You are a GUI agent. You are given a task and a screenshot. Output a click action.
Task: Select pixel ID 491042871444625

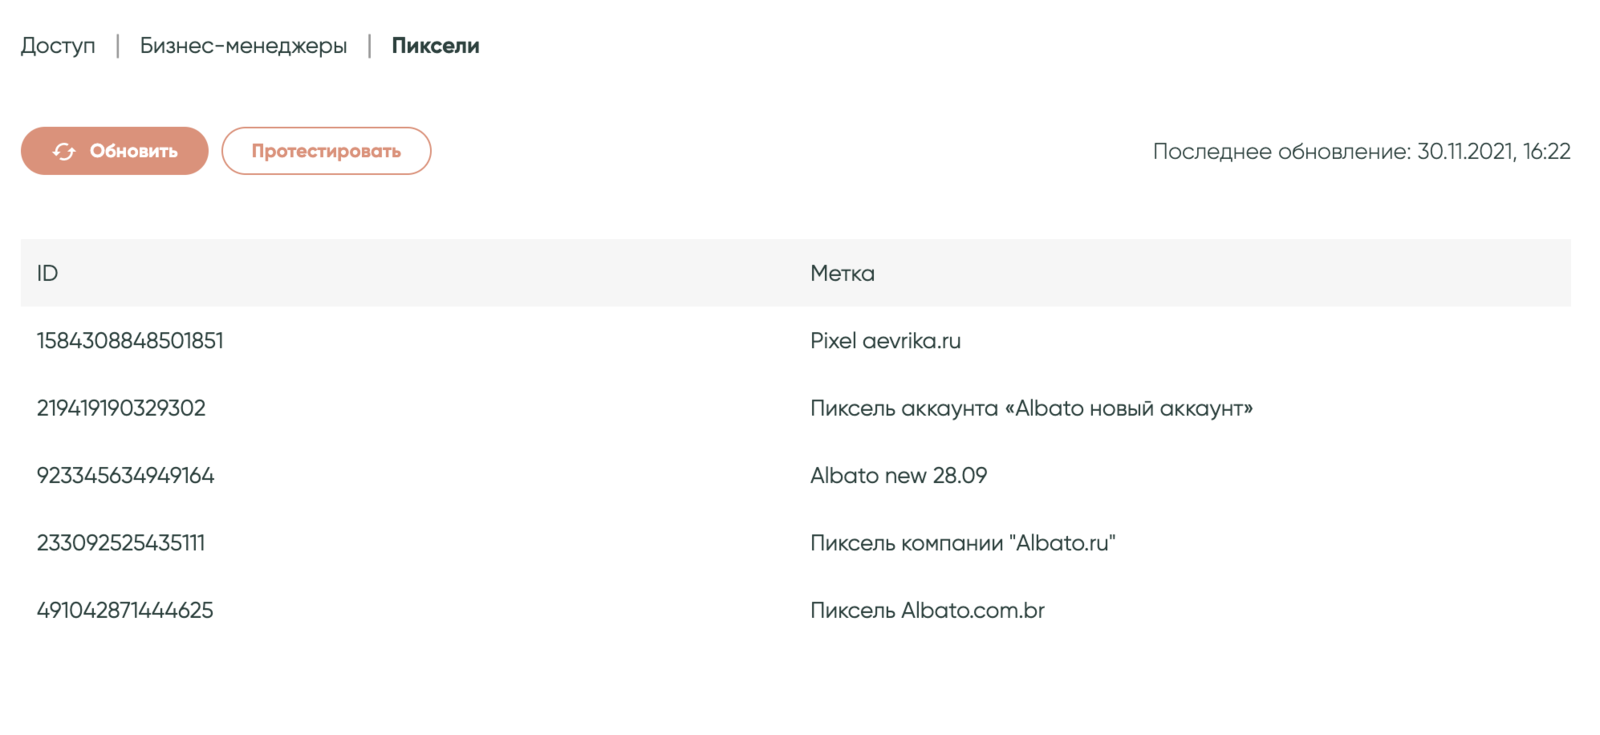coord(125,610)
